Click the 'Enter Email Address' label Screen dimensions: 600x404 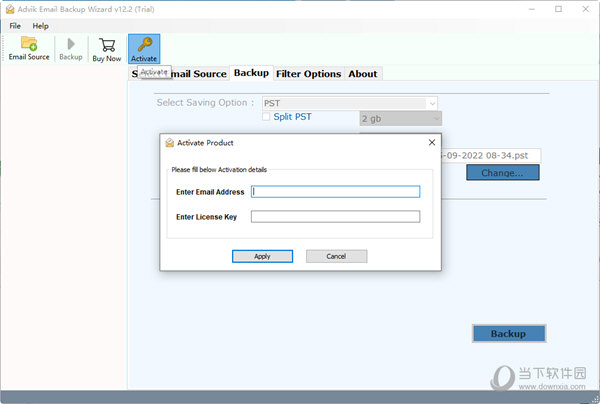[210, 192]
